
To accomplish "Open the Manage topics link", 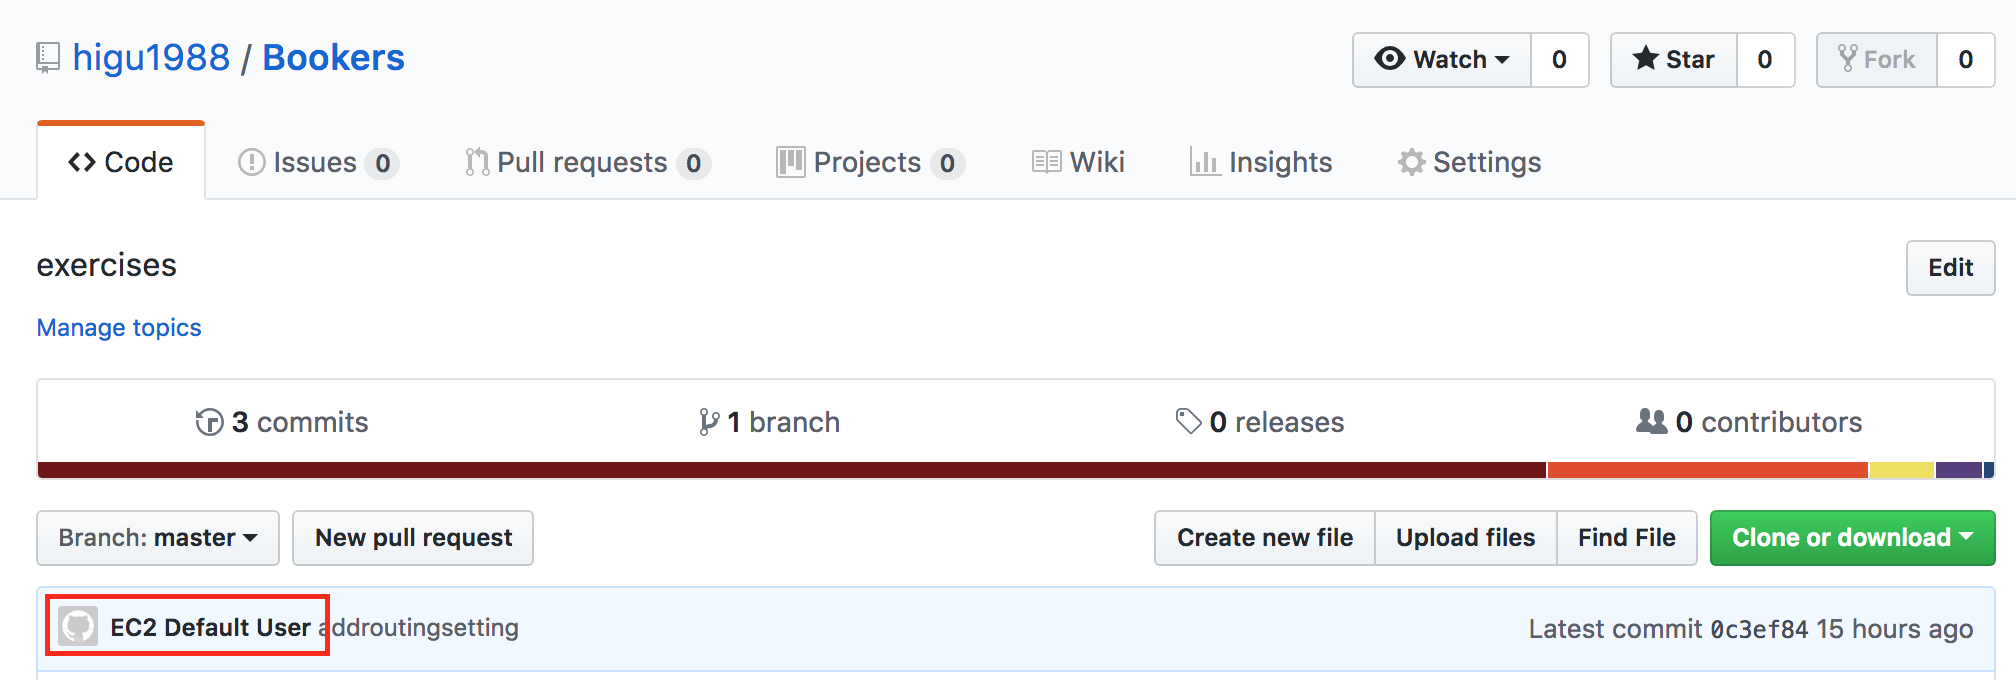I will pos(119,328).
